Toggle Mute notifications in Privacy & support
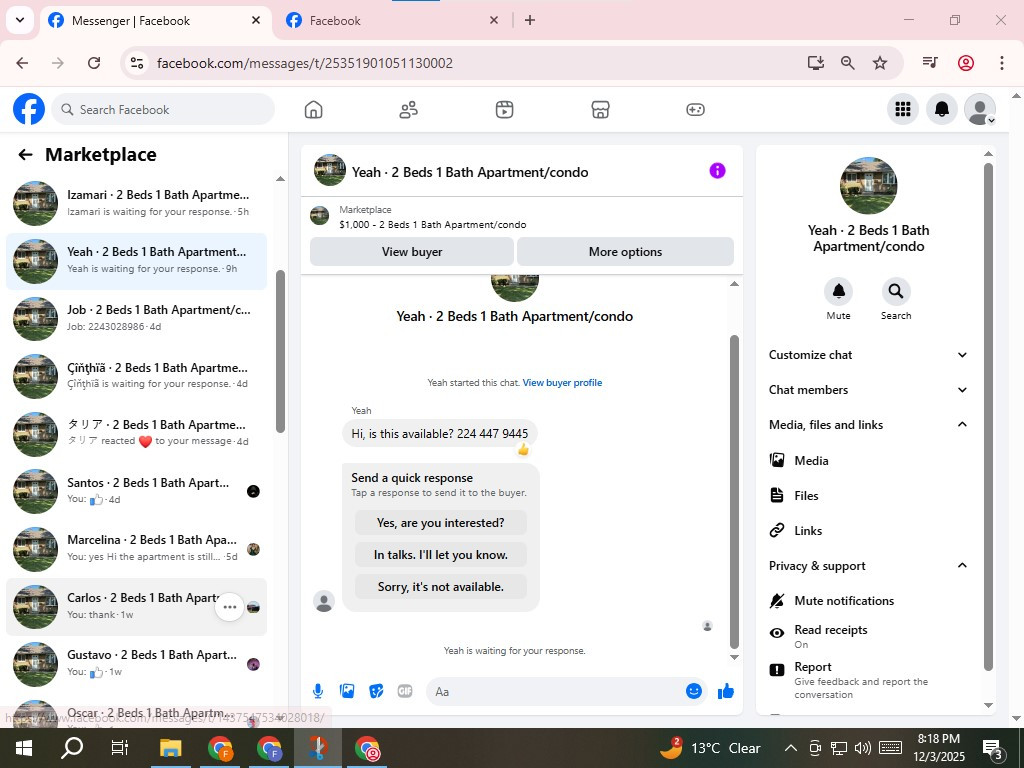 (866, 601)
